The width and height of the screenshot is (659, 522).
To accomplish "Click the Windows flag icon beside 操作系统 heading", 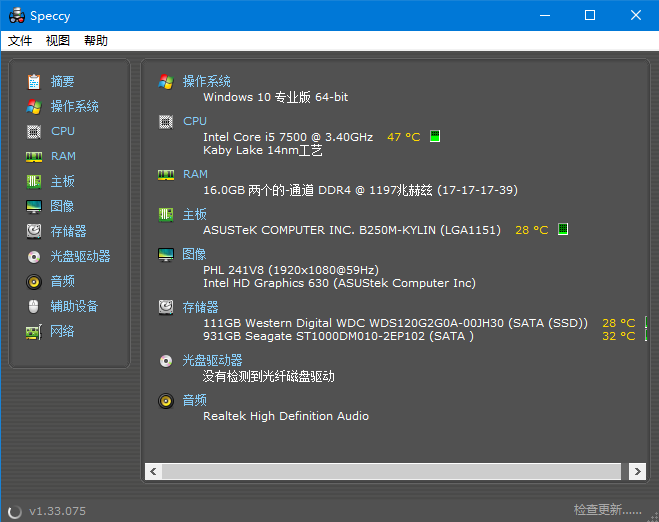I will [x=166, y=82].
